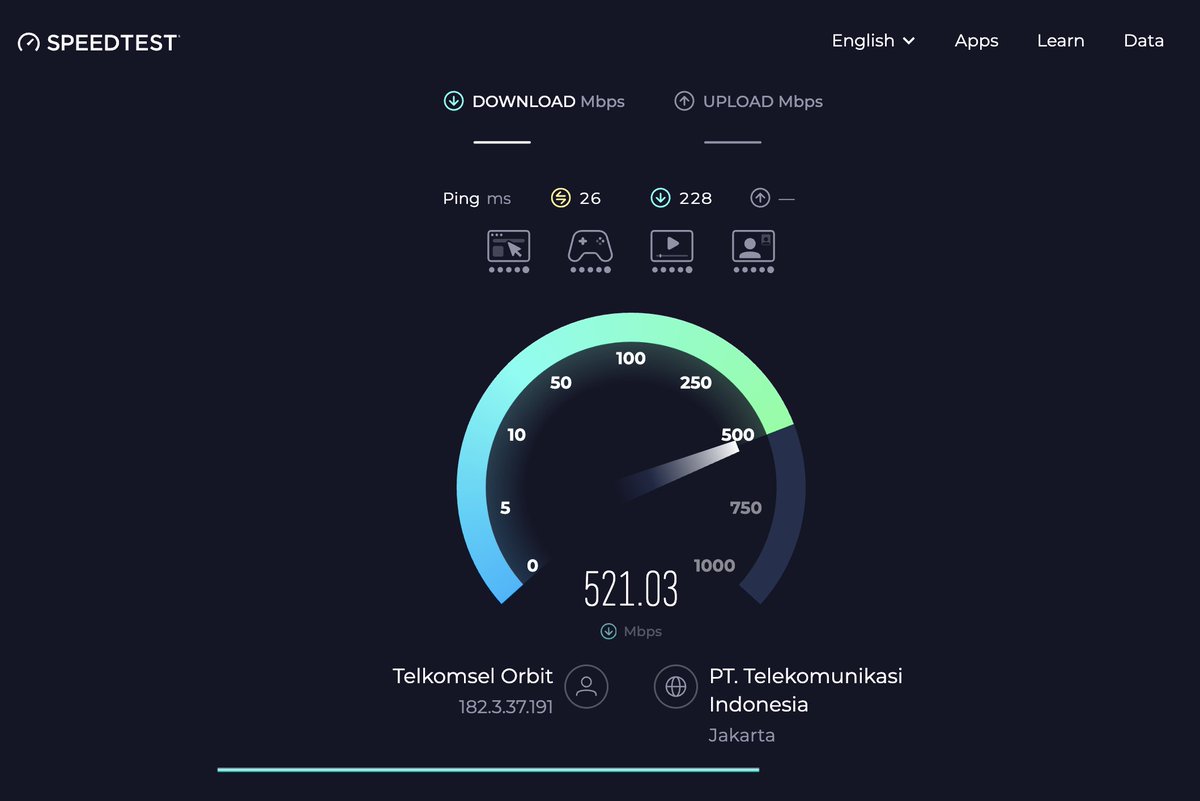Image resolution: width=1200 pixels, height=801 pixels.
Task: Click the speed gauge needle
Action: (x=678, y=470)
